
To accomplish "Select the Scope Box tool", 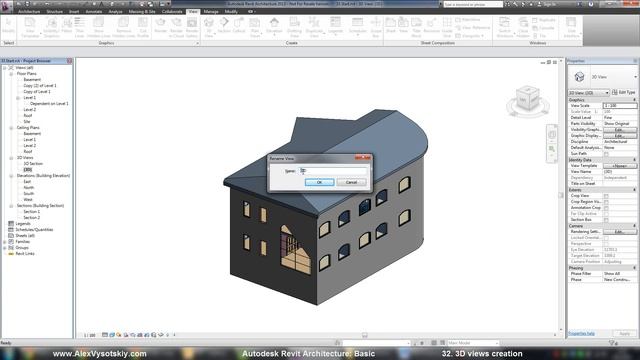I will point(376,28).
